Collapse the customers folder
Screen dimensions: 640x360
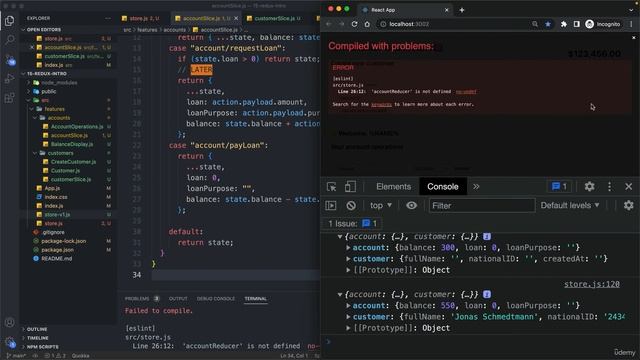point(60,153)
